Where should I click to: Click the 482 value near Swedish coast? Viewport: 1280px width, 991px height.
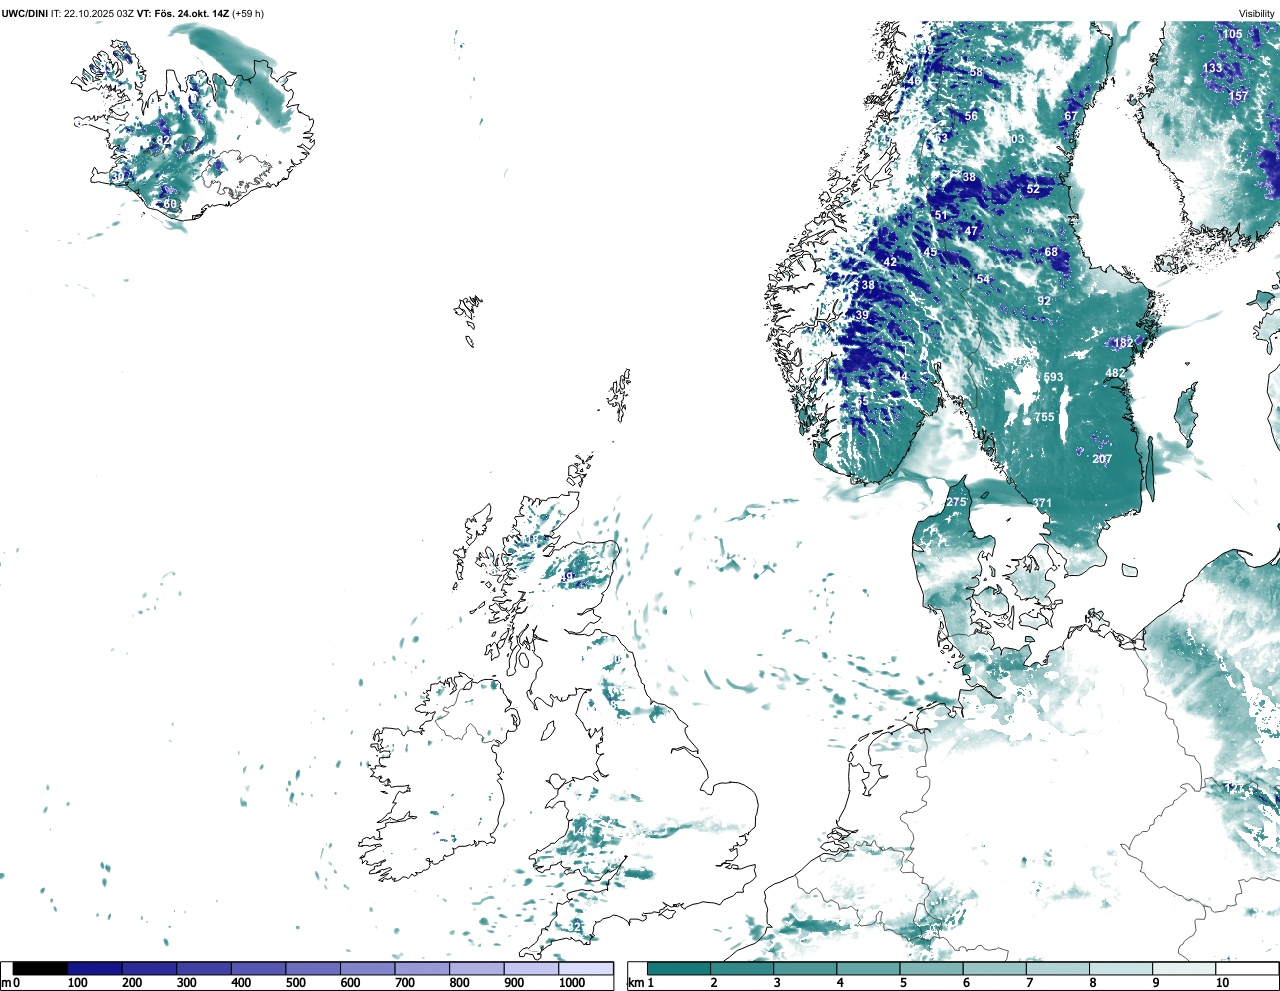(1115, 373)
